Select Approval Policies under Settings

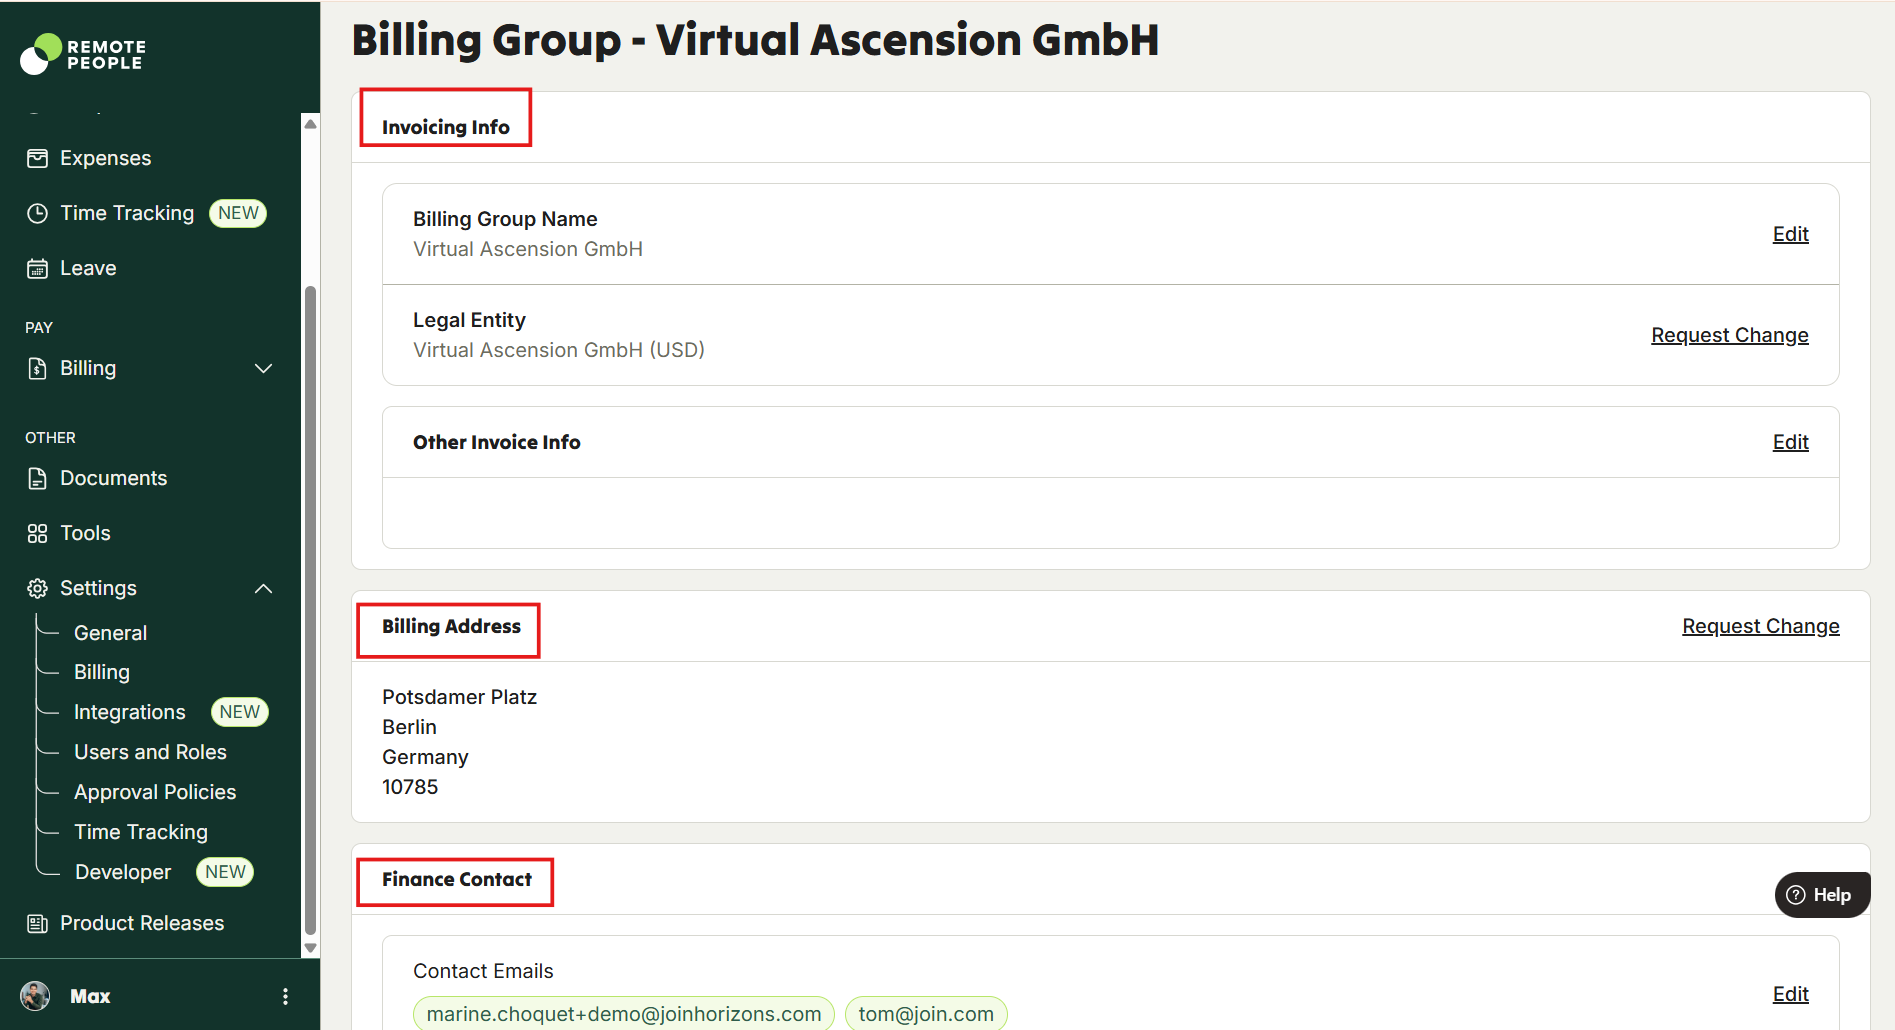point(155,792)
